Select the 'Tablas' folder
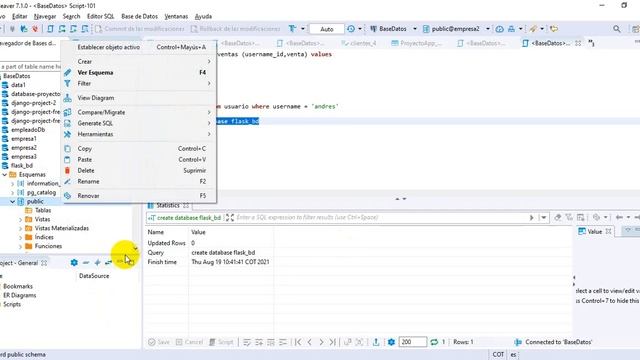This screenshot has height=360, width=640. (42, 210)
